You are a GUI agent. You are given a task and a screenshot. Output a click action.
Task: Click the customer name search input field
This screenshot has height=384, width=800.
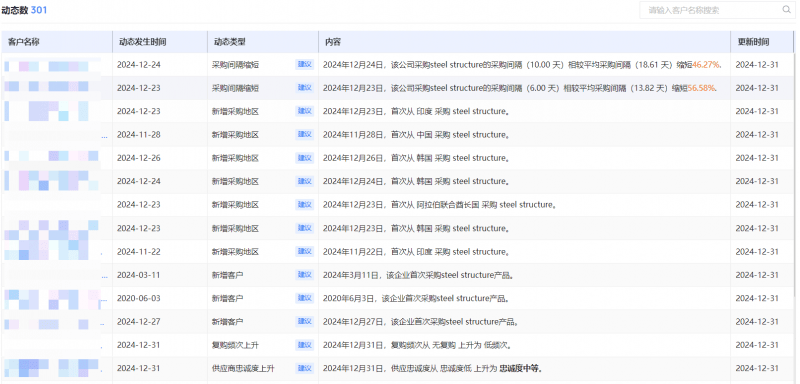(717, 10)
